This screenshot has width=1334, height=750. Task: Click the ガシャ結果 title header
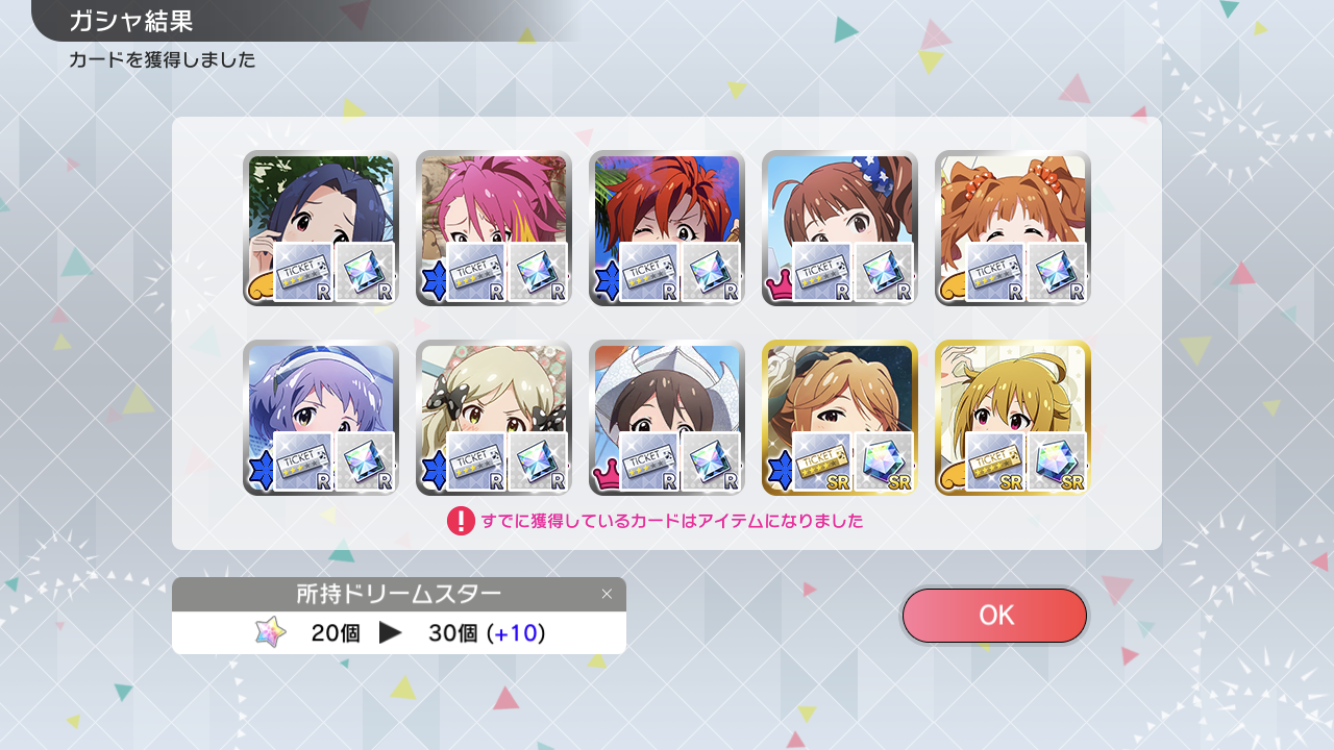pos(131,21)
